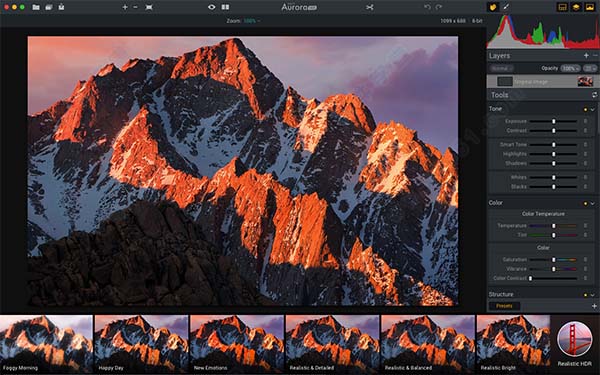Click the Saturation value field
Viewport: 600px width, 375px height.
pyautogui.click(x=585, y=259)
